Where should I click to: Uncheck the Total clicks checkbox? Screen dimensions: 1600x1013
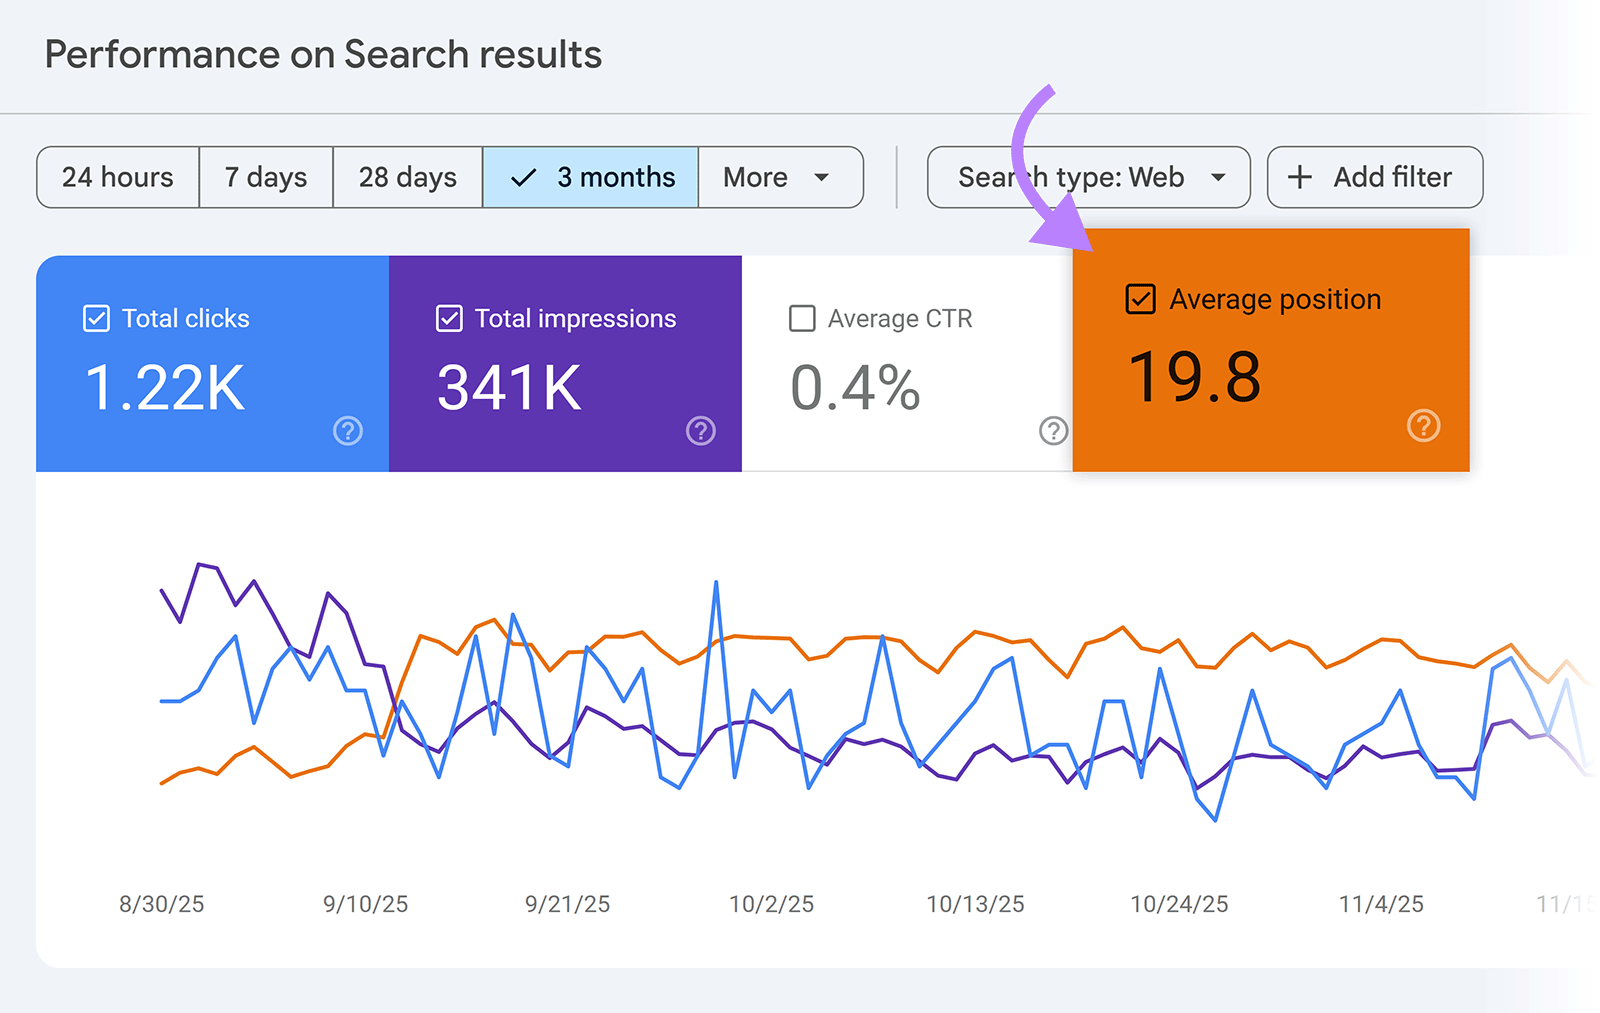[x=95, y=318]
